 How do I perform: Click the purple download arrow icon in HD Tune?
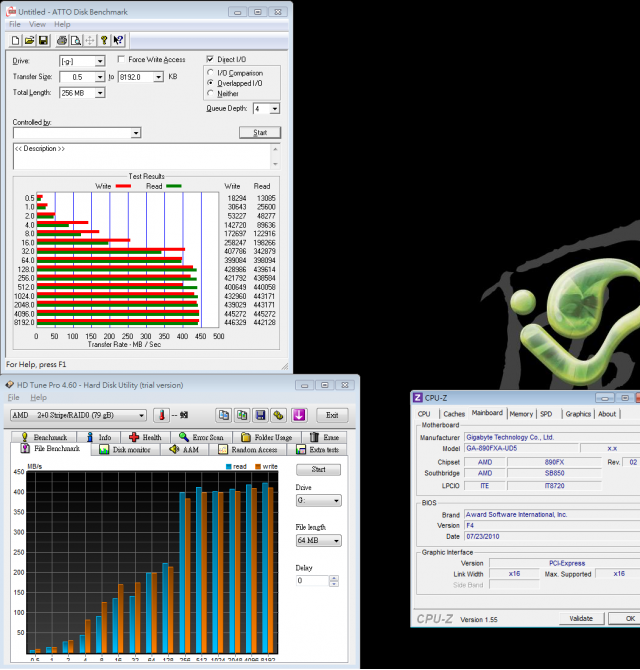coord(299,415)
